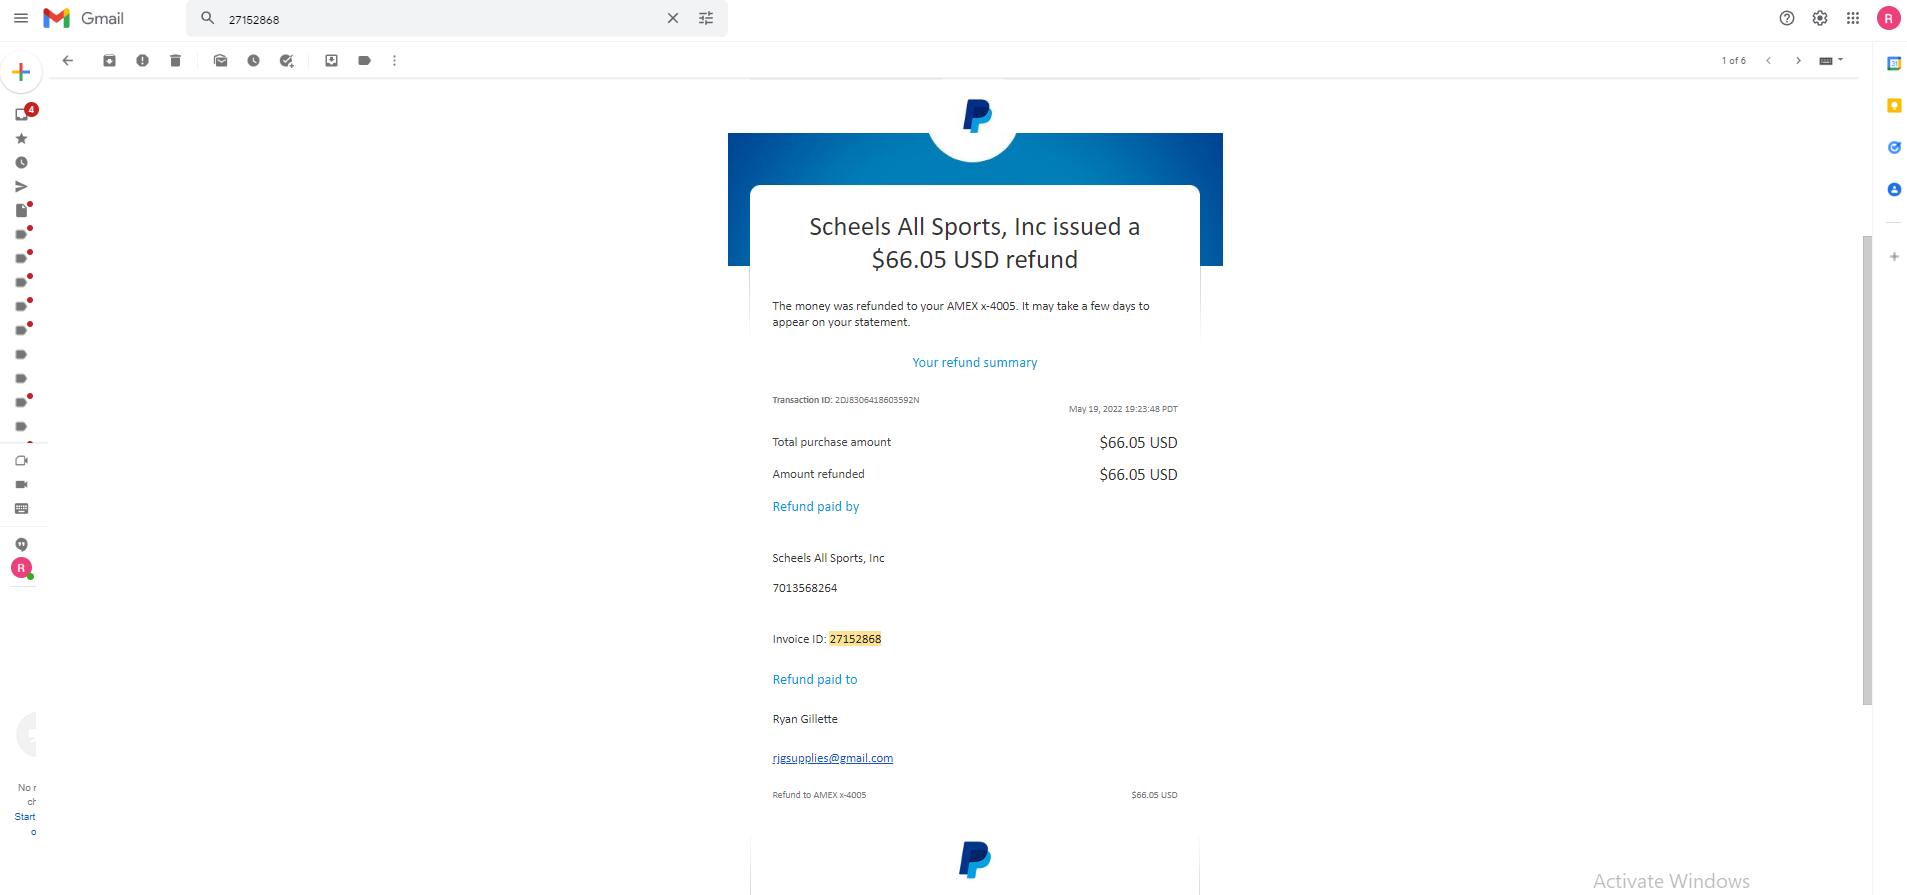Click the name Ryan Gillette
Screen dimensions: 1907x895
pos(805,719)
